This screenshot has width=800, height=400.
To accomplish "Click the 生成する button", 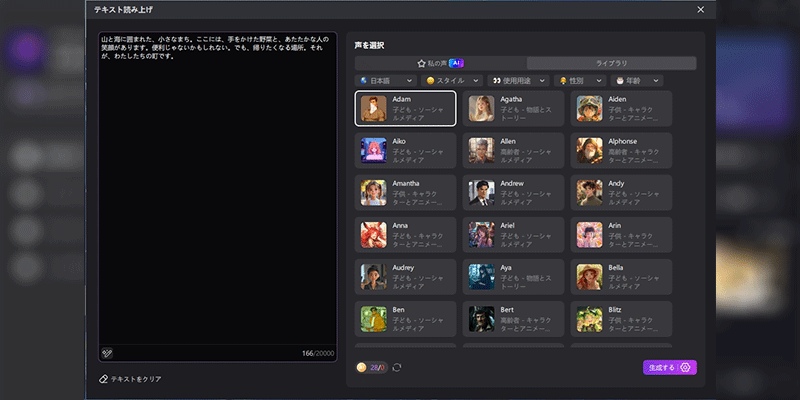I will point(669,367).
